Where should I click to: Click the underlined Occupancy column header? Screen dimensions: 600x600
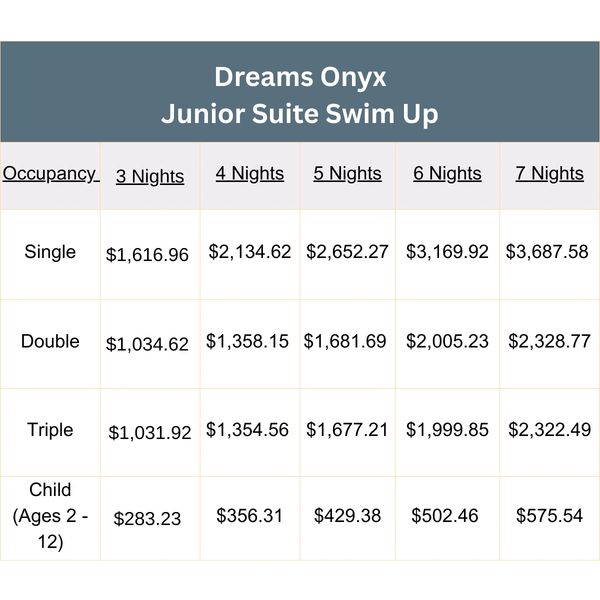pyautogui.click(x=50, y=174)
